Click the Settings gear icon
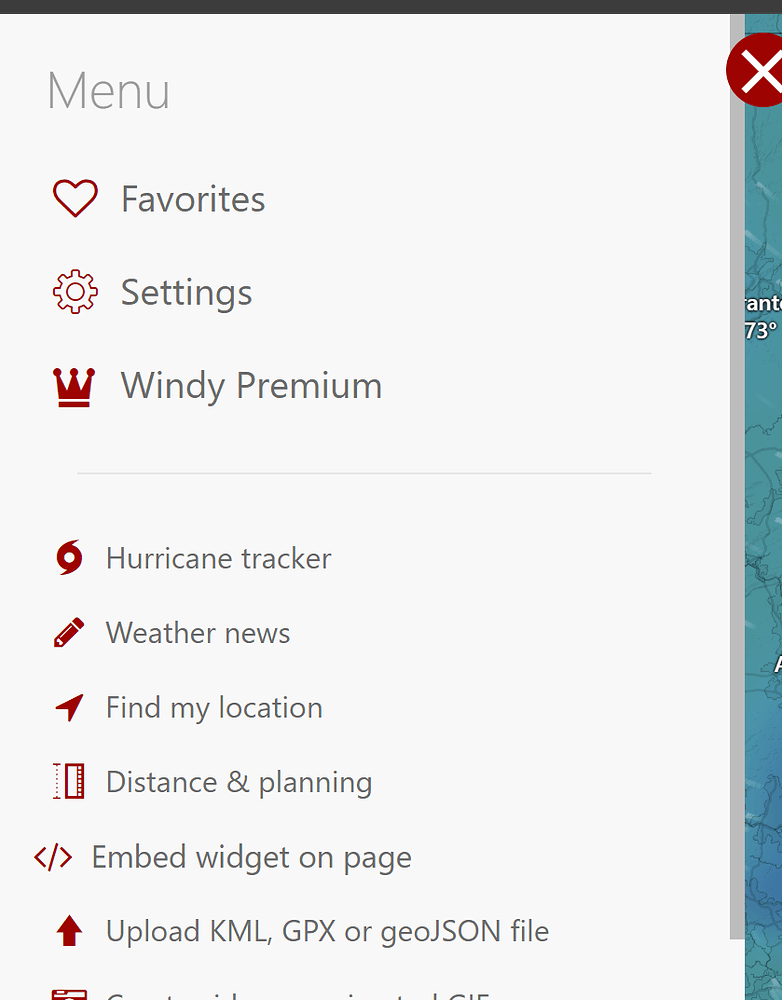 click(75, 291)
